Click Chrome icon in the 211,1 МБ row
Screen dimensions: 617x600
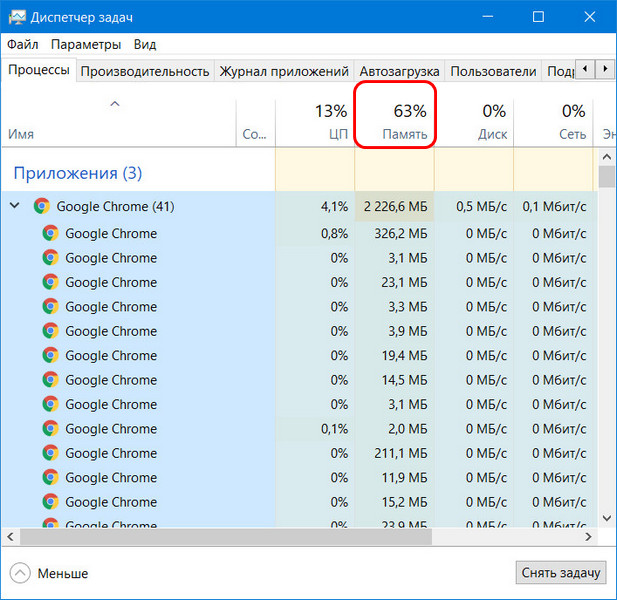tap(50, 453)
